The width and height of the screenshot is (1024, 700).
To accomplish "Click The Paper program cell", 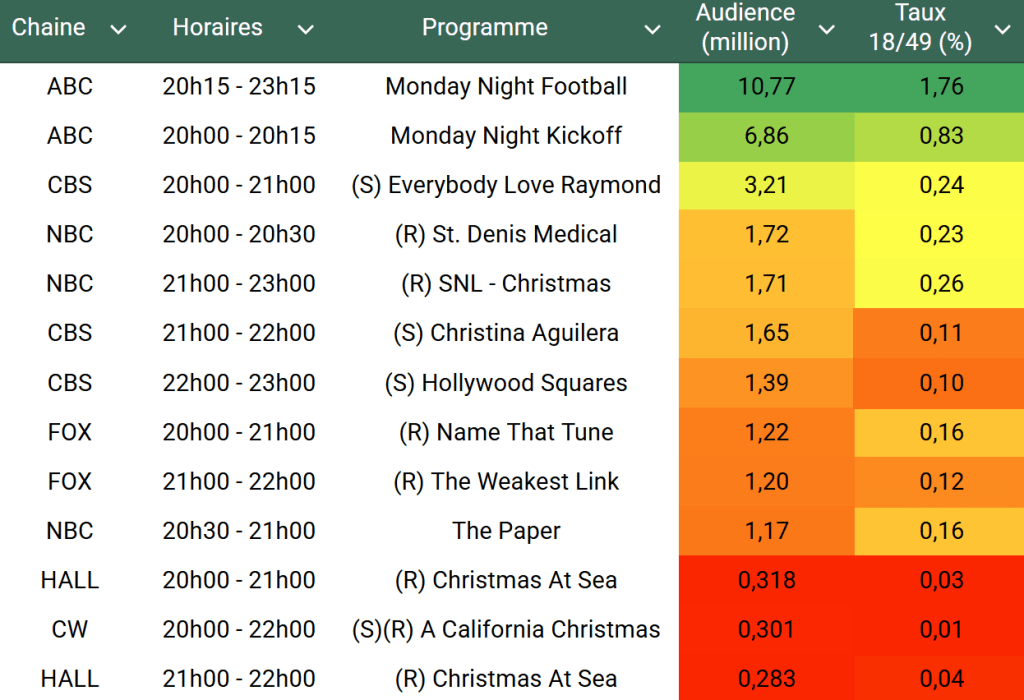I will click(x=506, y=531).
